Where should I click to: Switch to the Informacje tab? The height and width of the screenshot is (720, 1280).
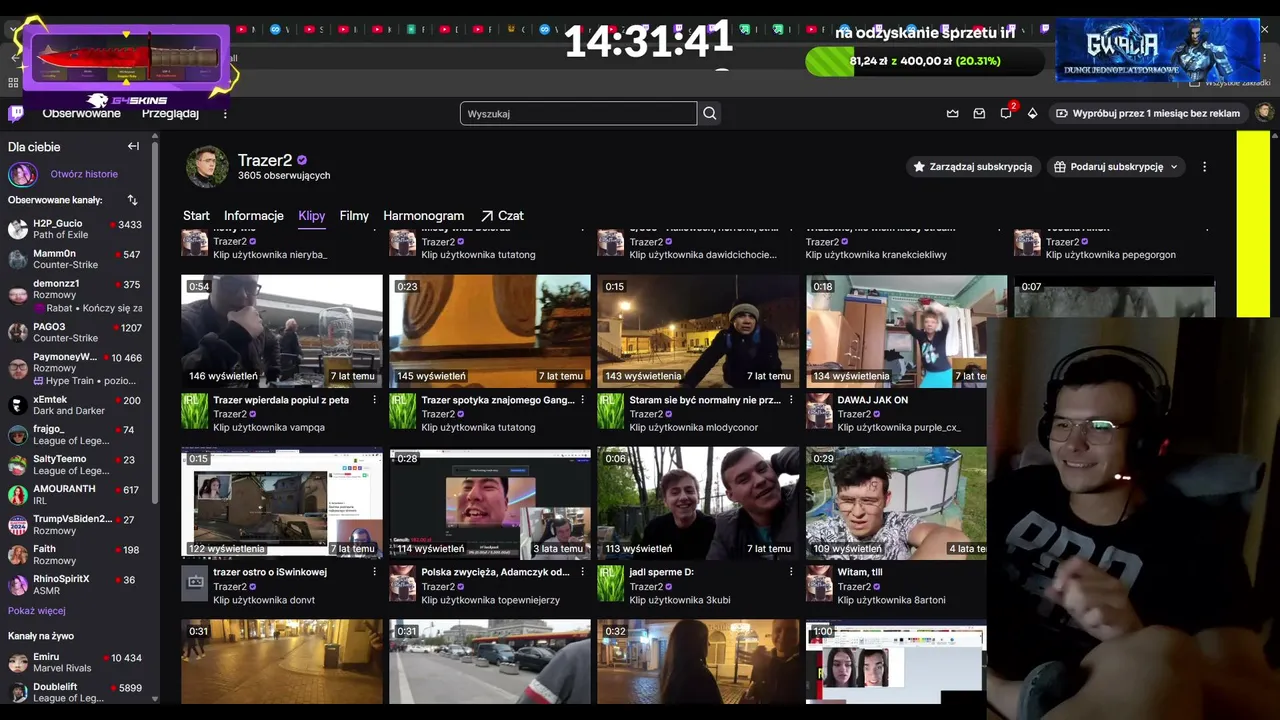254,216
